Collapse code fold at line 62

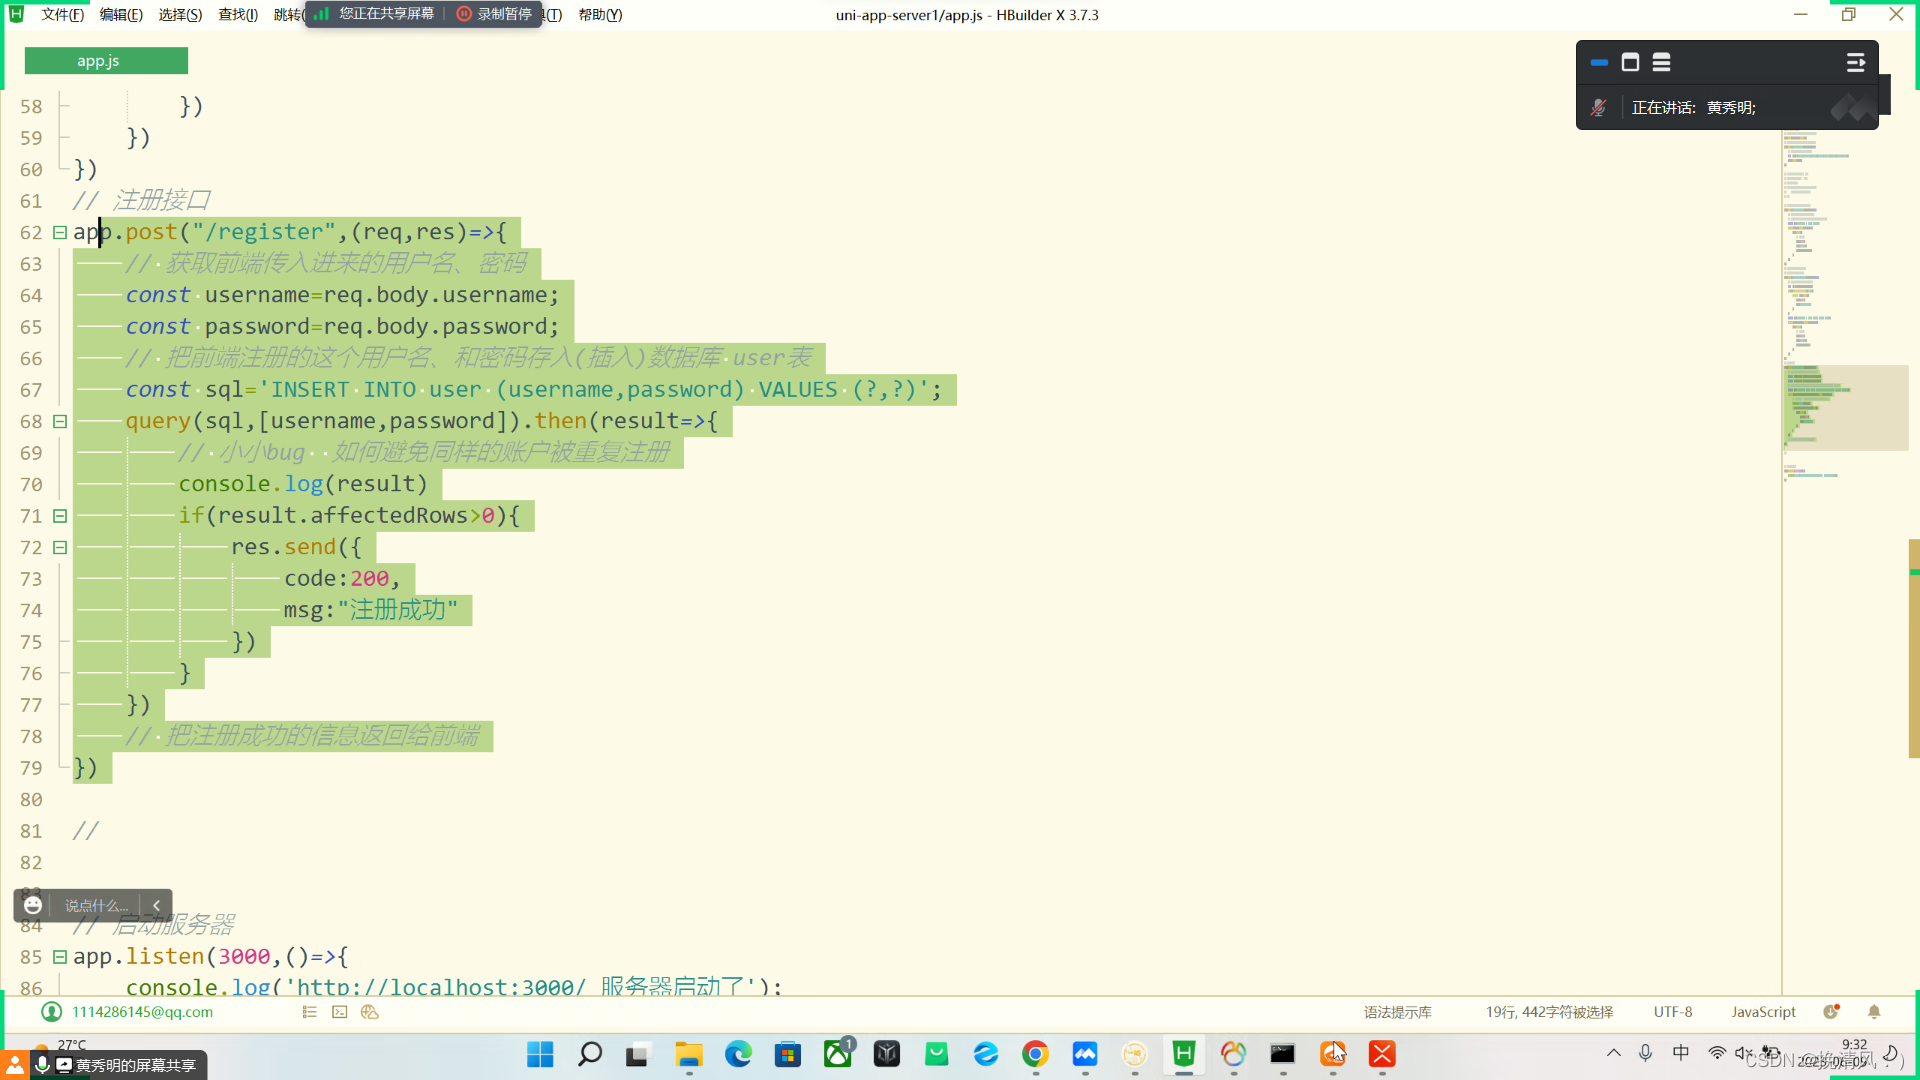click(60, 232)
